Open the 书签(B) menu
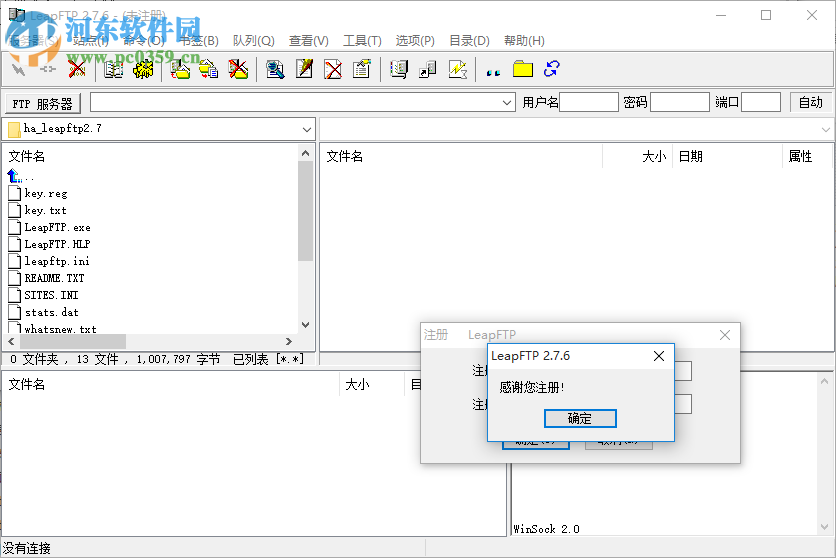This screenshot has width=836, height=558. click(199, 41)
